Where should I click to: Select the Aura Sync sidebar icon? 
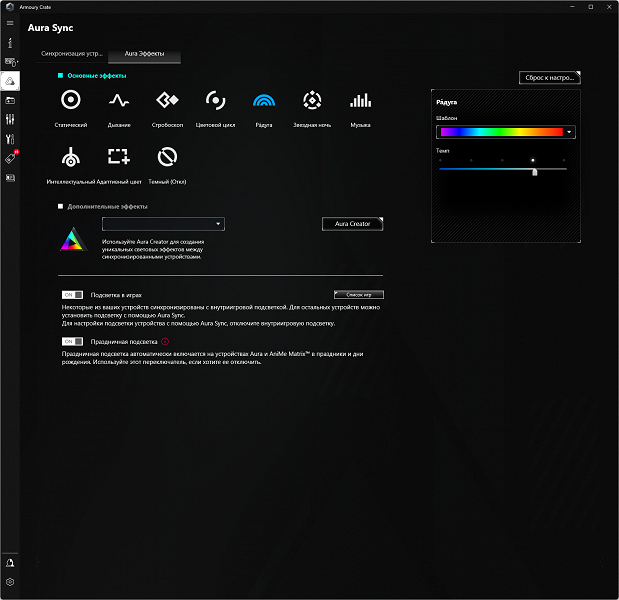click(10, 81)
